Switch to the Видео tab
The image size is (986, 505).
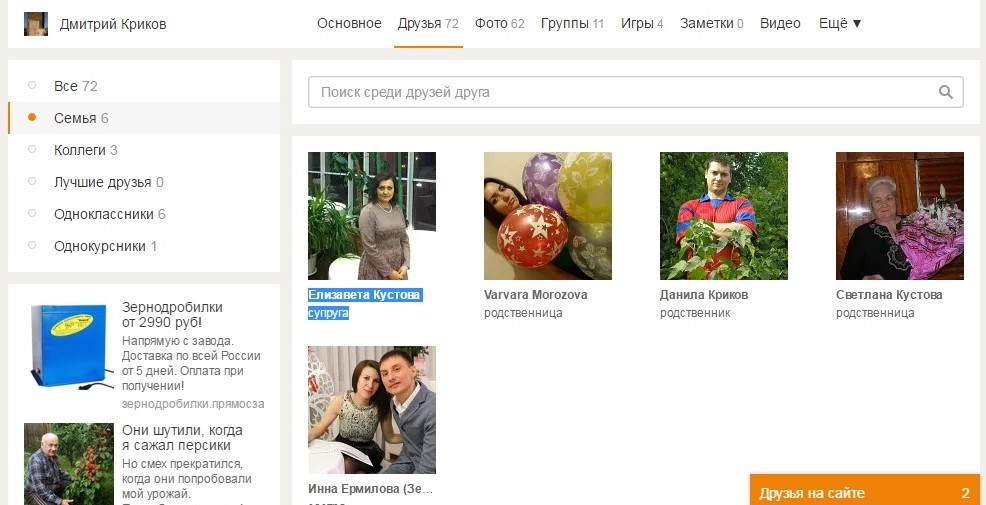[x=780, y=24]
